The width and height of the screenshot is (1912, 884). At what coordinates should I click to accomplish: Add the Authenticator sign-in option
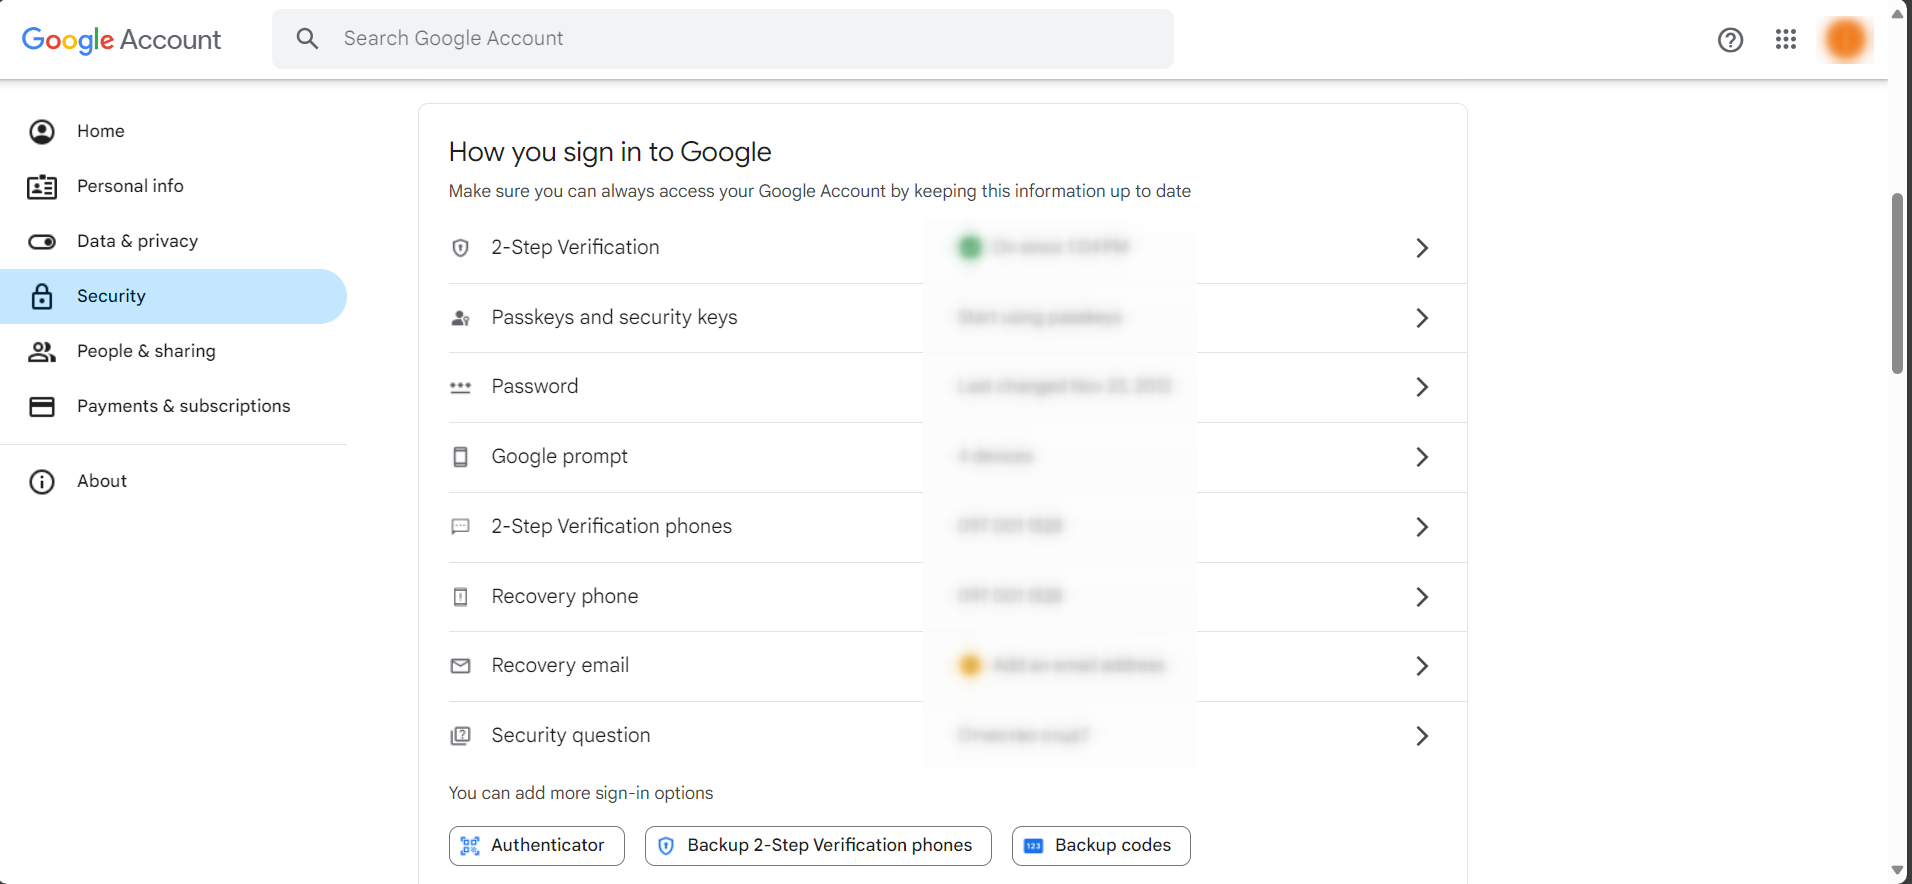[x=537, y=846]
